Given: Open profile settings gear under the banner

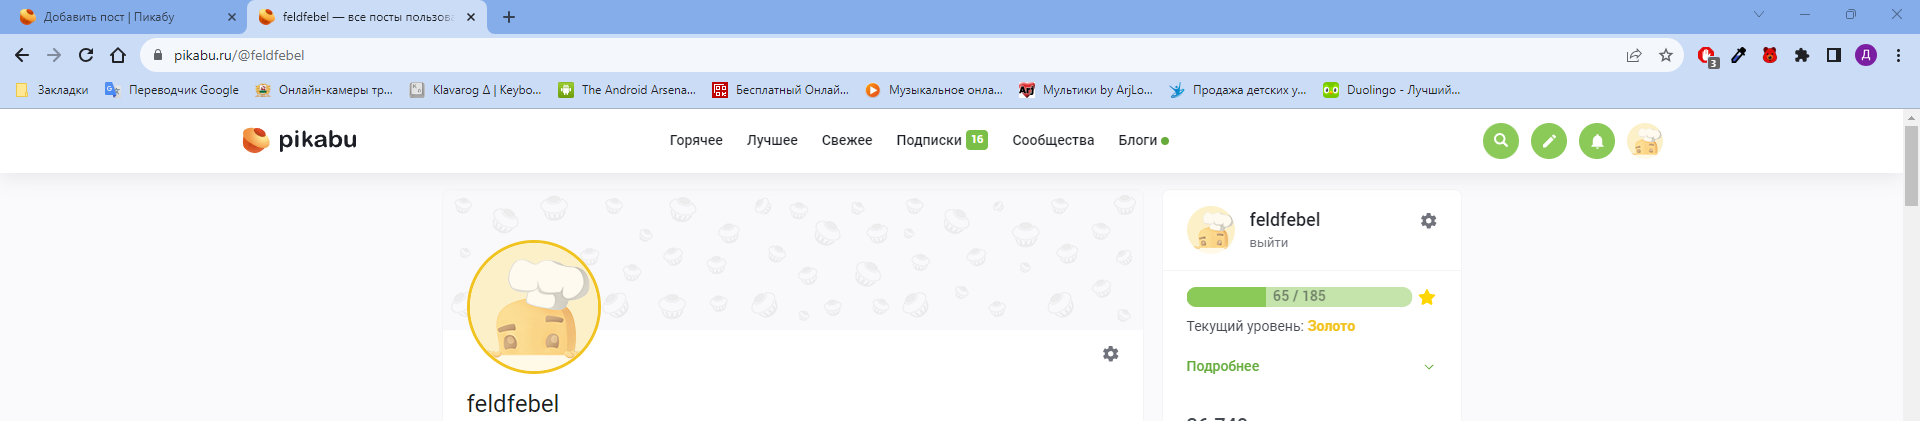Looking at the screenshot, I should pos(1110,354).
